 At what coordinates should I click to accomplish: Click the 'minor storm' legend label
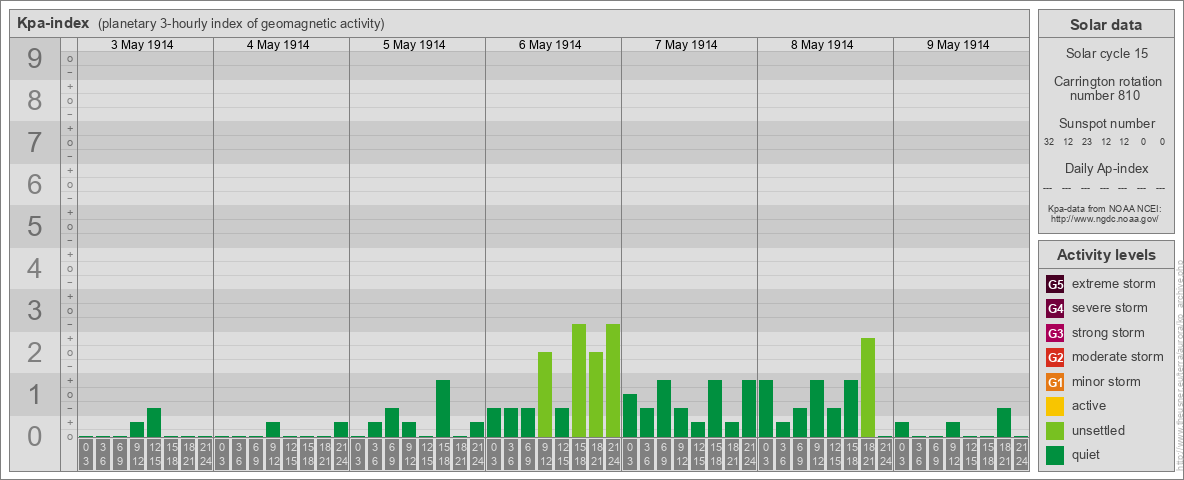point(1106,382)
